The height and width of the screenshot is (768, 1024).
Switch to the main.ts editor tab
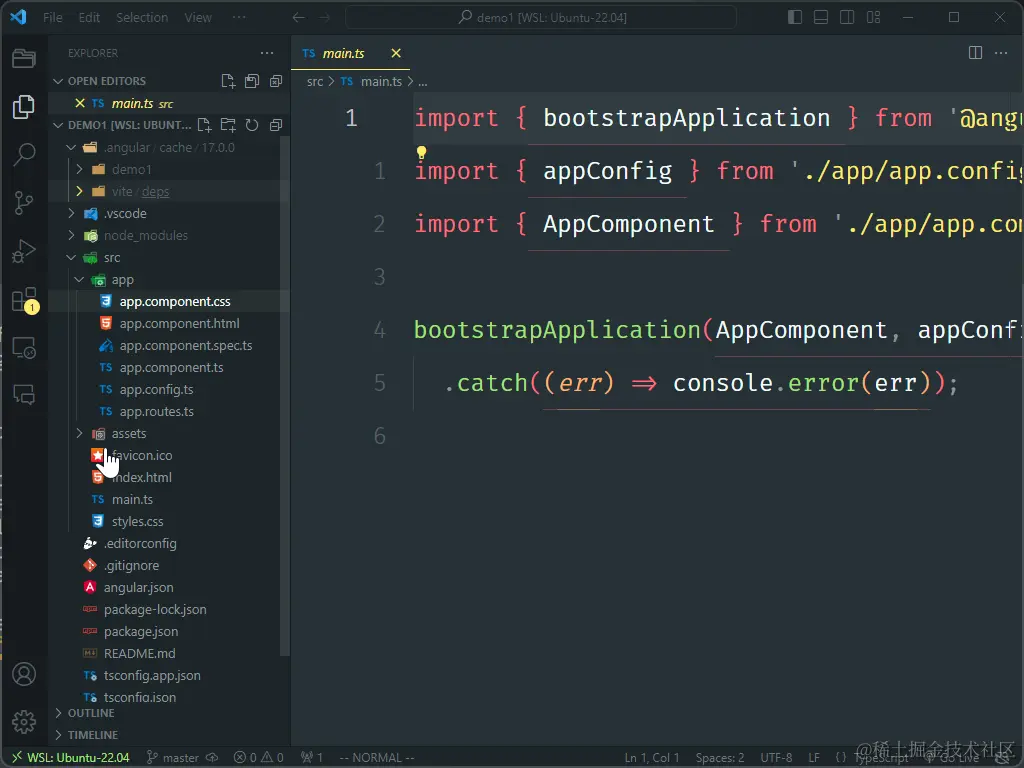tap(344, 52)
